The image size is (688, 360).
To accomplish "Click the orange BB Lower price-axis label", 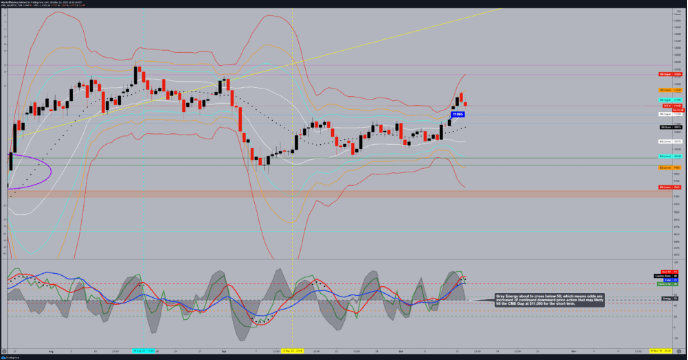I will pyautogui.click(x=670, y=168).
